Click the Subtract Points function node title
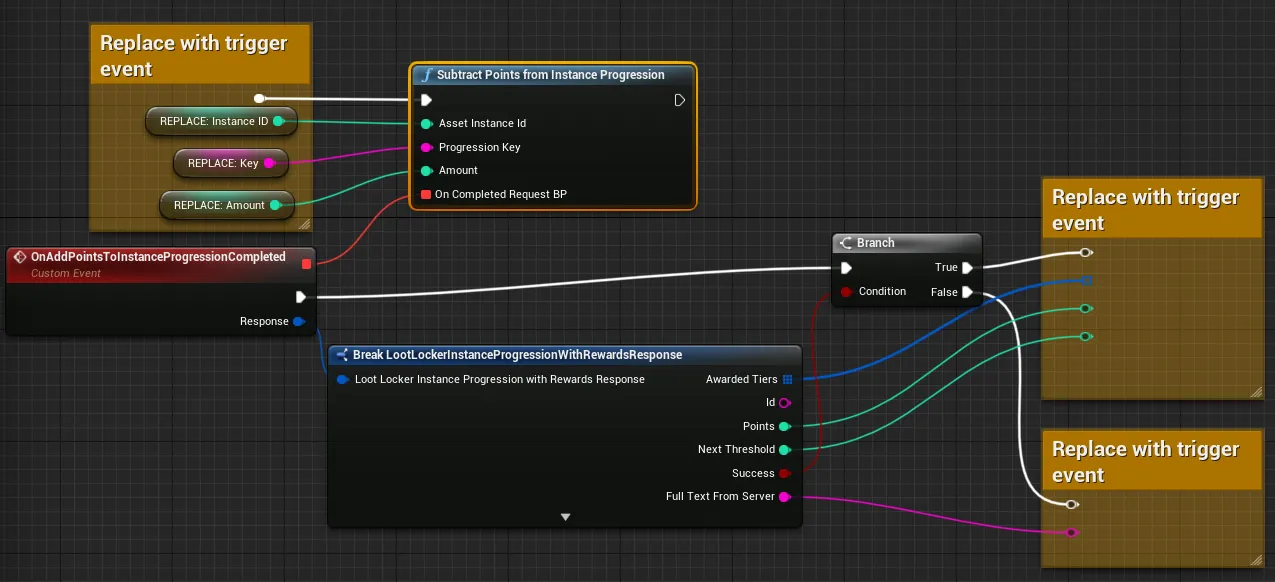 pos(550,75)
